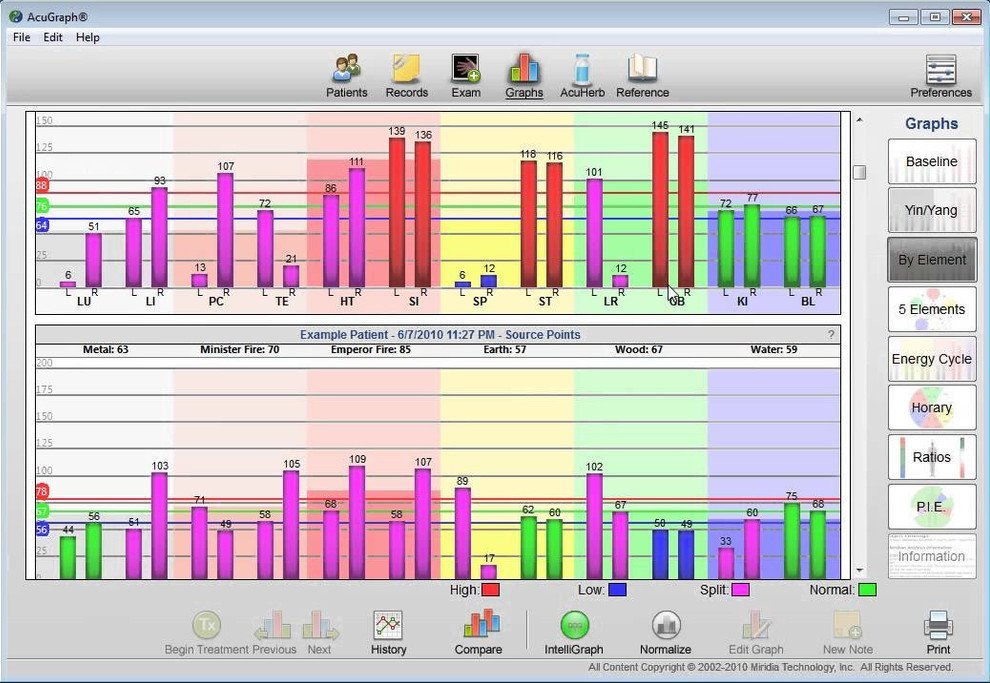
Task: Open the Patients section
Action: pyautogui.click(x=346, y=76)
